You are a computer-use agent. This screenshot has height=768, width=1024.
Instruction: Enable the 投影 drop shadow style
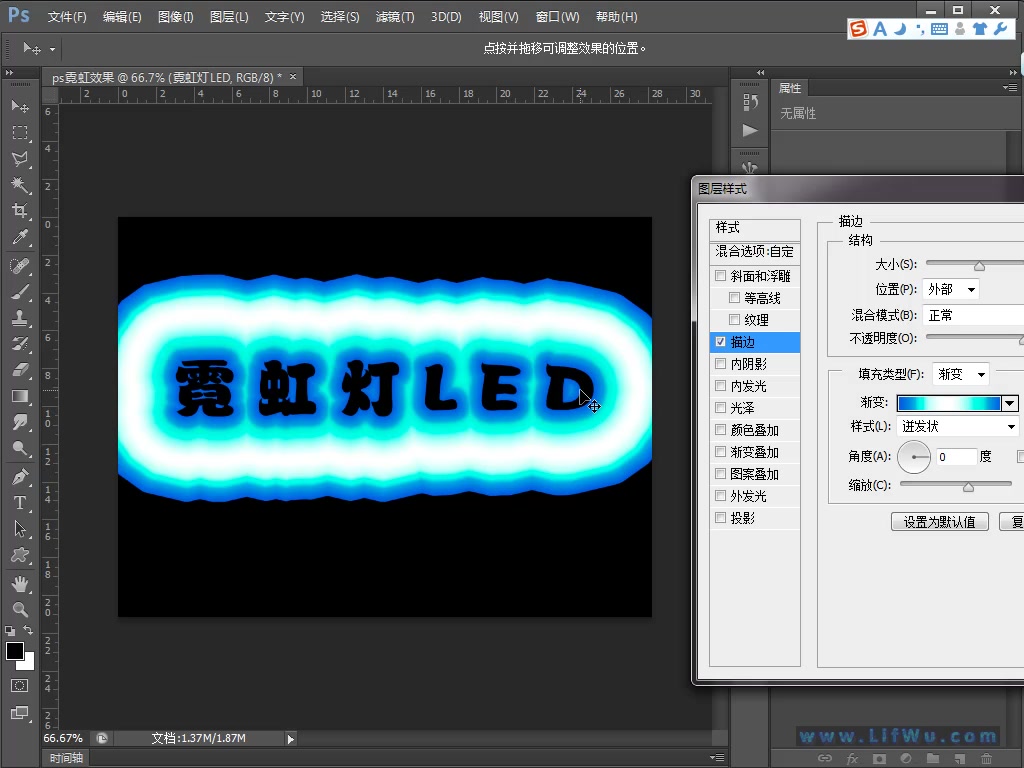pos(721,517)
